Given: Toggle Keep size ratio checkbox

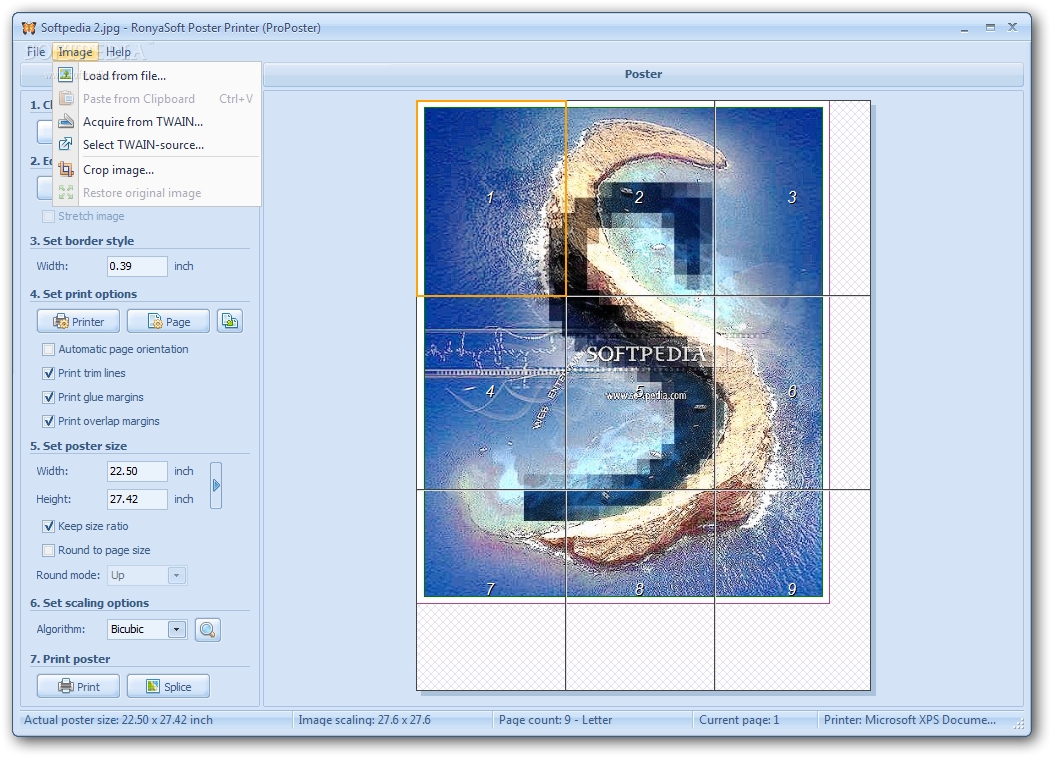Looking at the screenshot, I should (x=48, y=526).
